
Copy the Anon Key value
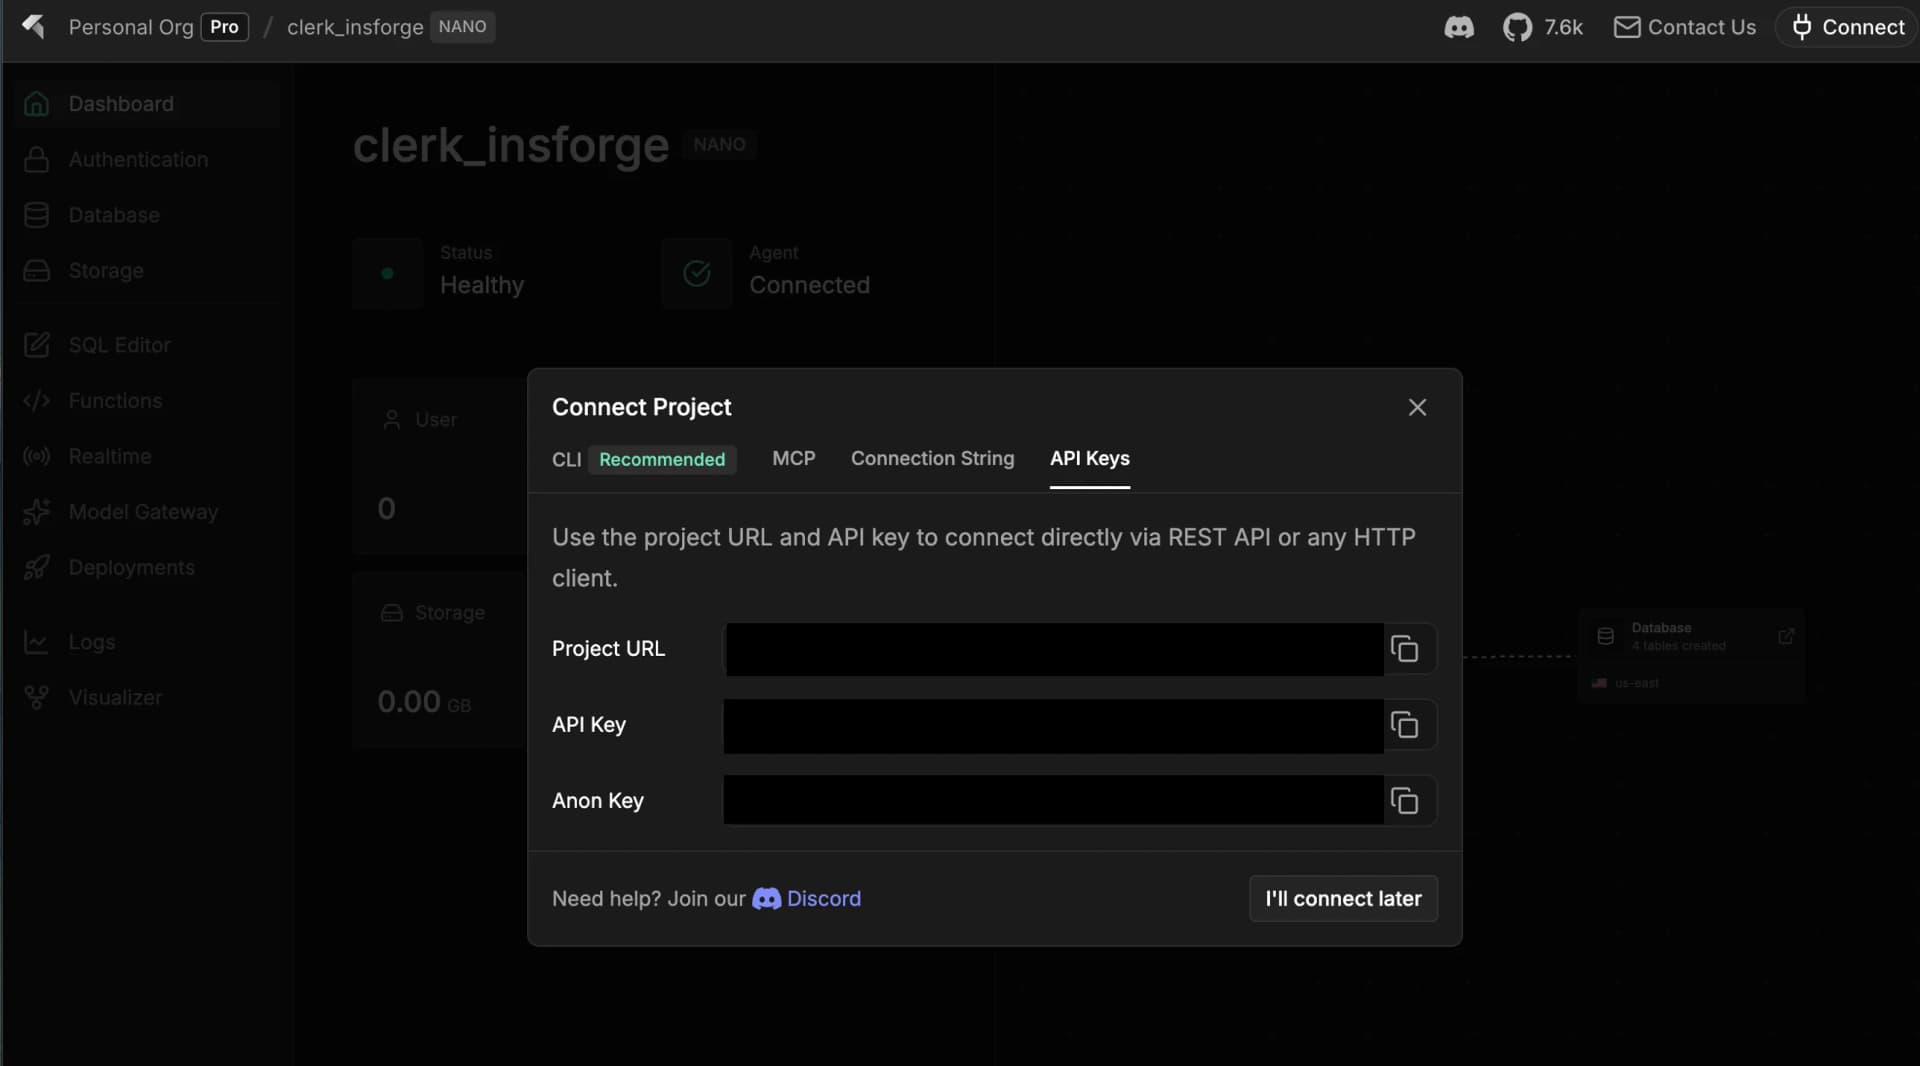(1404, 801)
